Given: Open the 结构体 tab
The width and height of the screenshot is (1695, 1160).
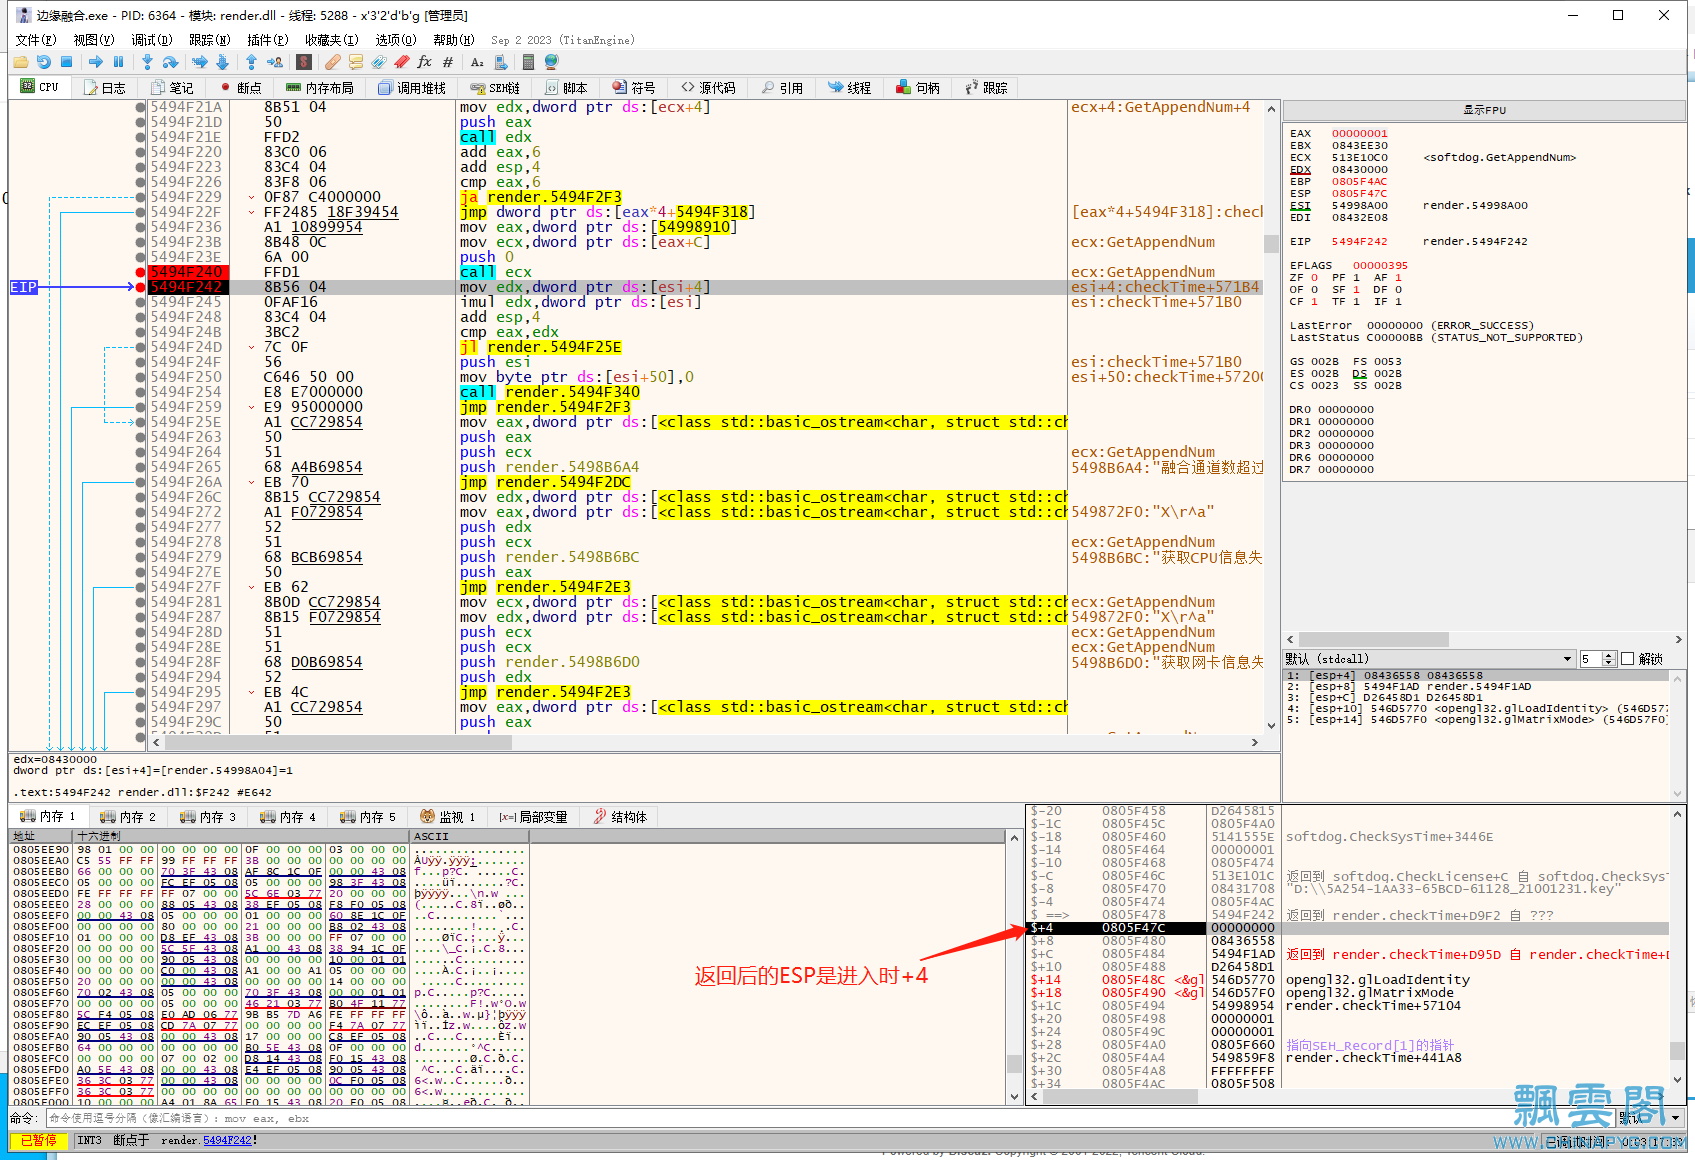Looking at the screenshot, I should (620, 817).
